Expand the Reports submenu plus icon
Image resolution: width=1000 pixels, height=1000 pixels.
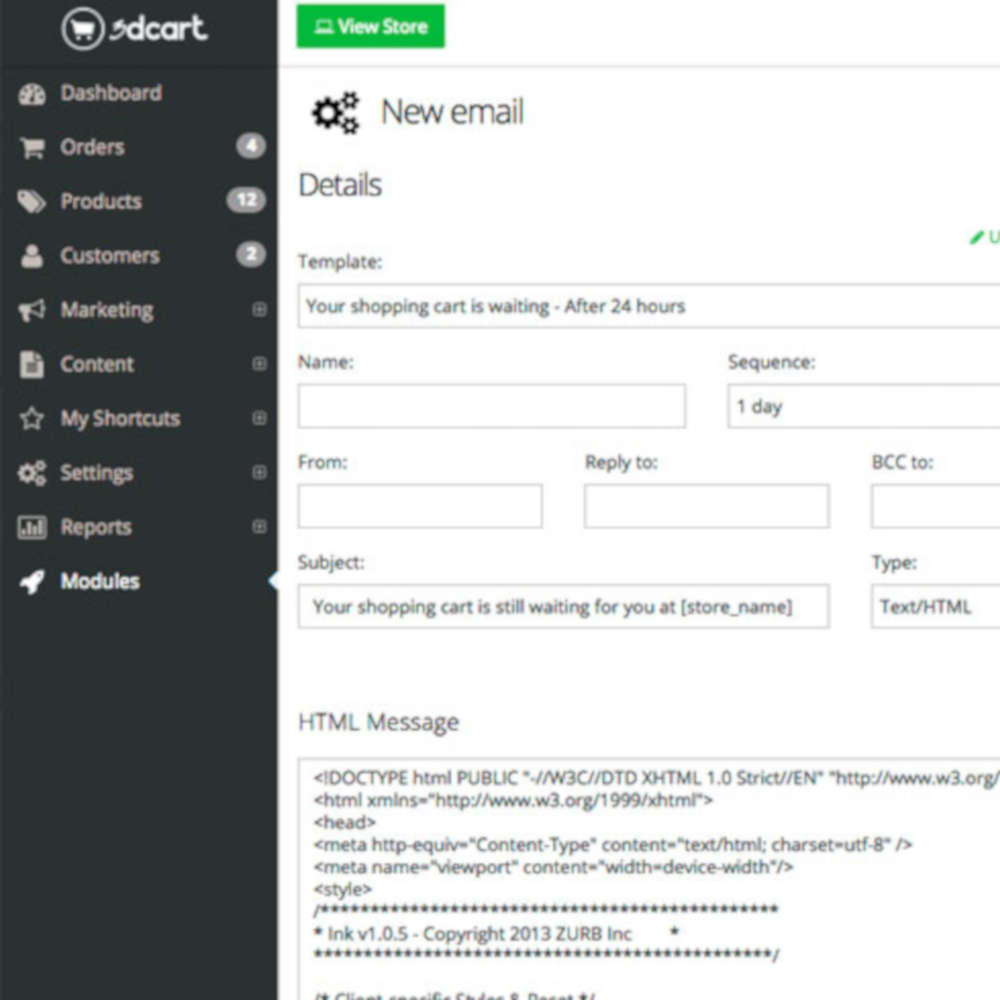pos(259,526)
